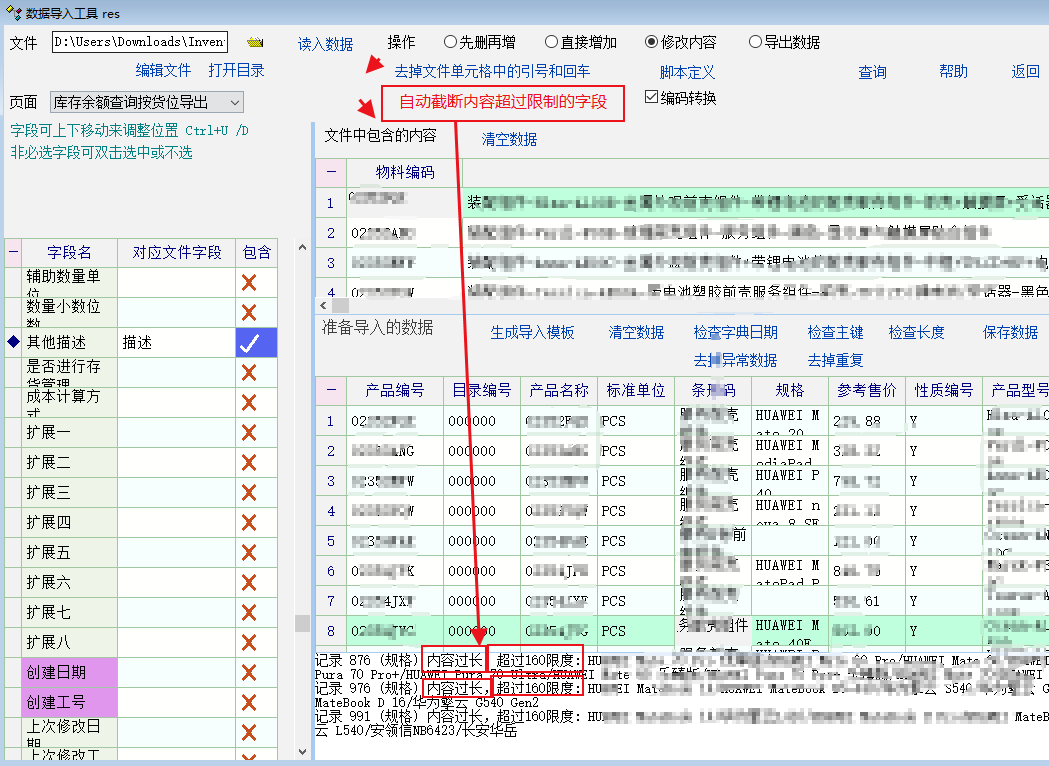Click the X icon for 创建日期 row

249,673
